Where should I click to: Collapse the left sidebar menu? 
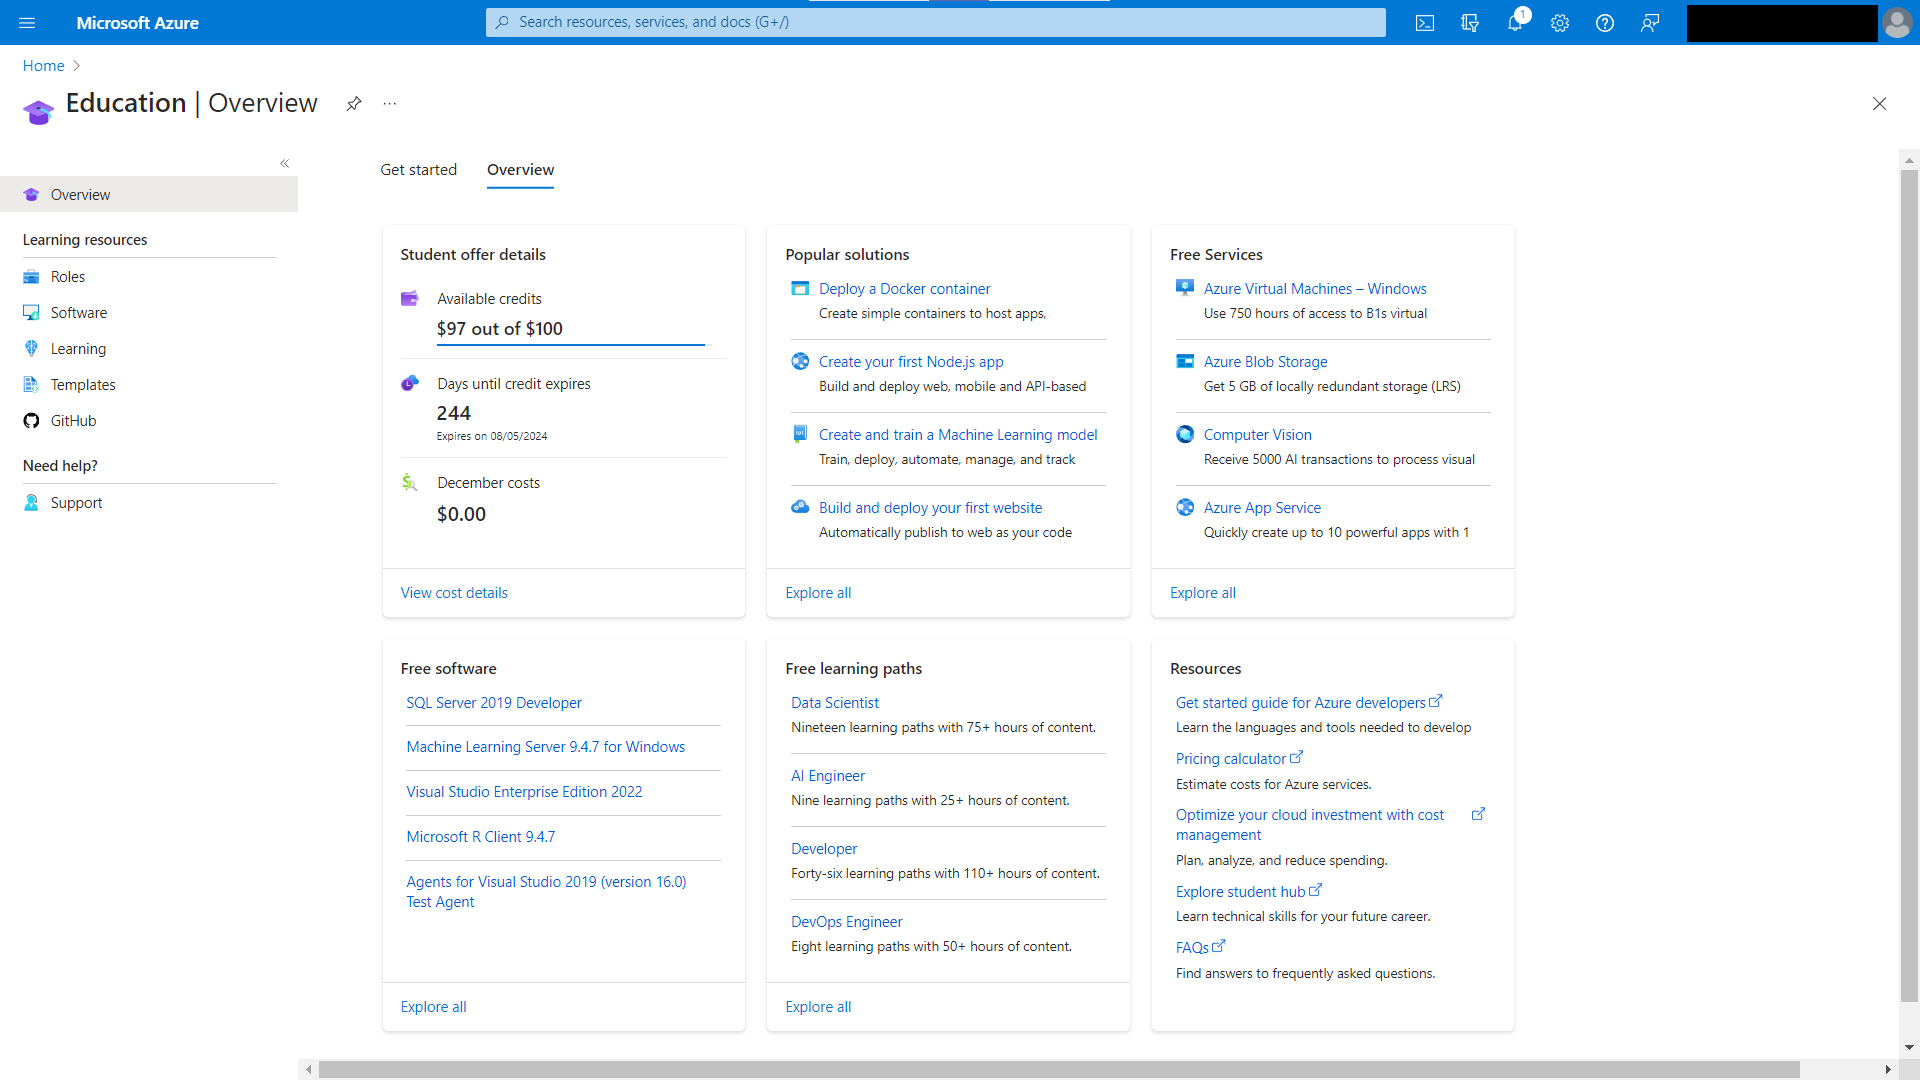point(285,163)
